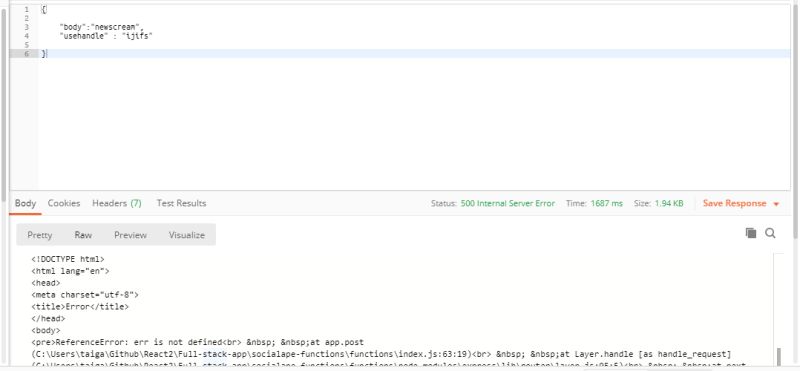
Task: Click the <meta charset="utf-8"> response line
Action: tap(85, 294)
